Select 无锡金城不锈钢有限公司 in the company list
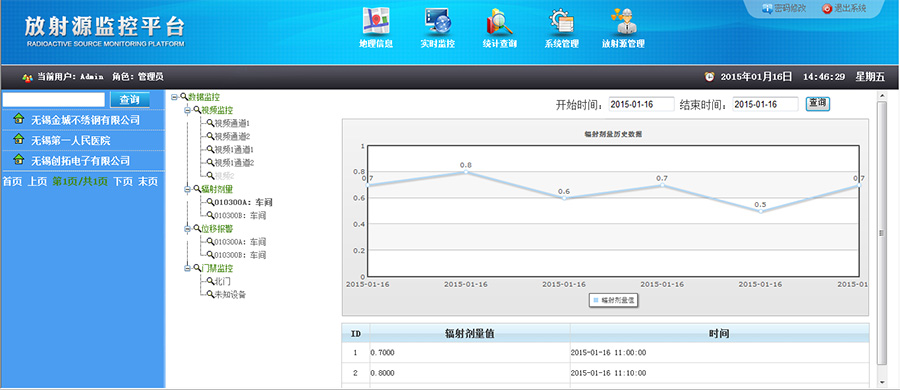The height and width of the screenshot is (390, 900). 85,120
